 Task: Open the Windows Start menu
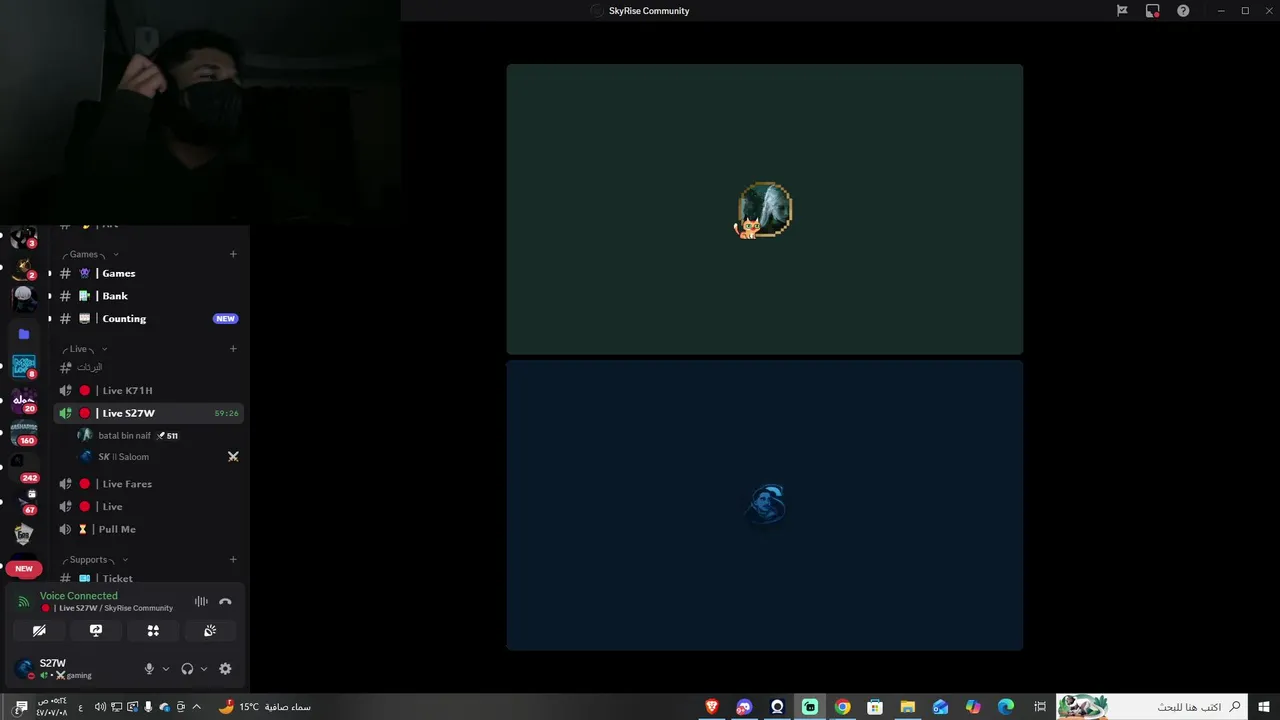(x=1264, y=707)
